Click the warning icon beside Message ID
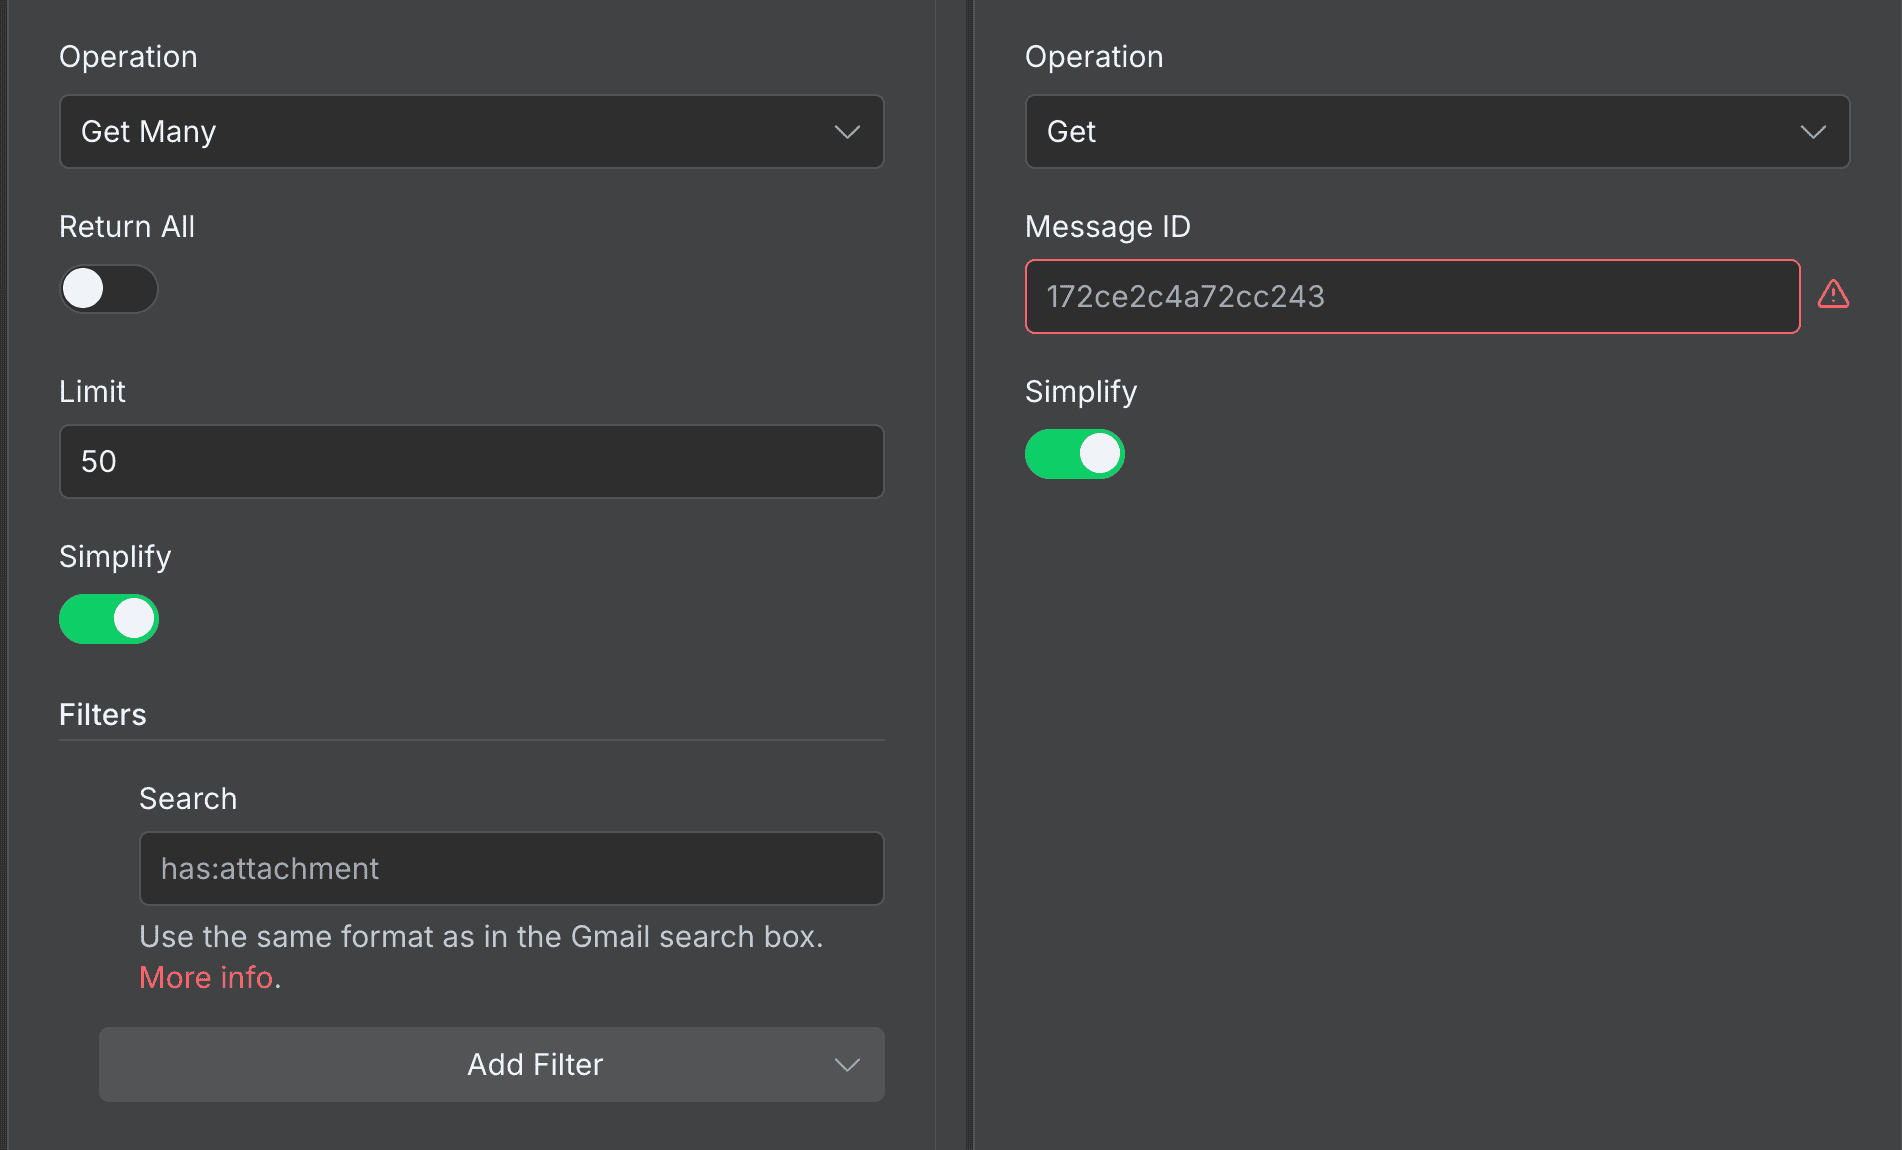1902x1150 pixels. point(1834,294)
